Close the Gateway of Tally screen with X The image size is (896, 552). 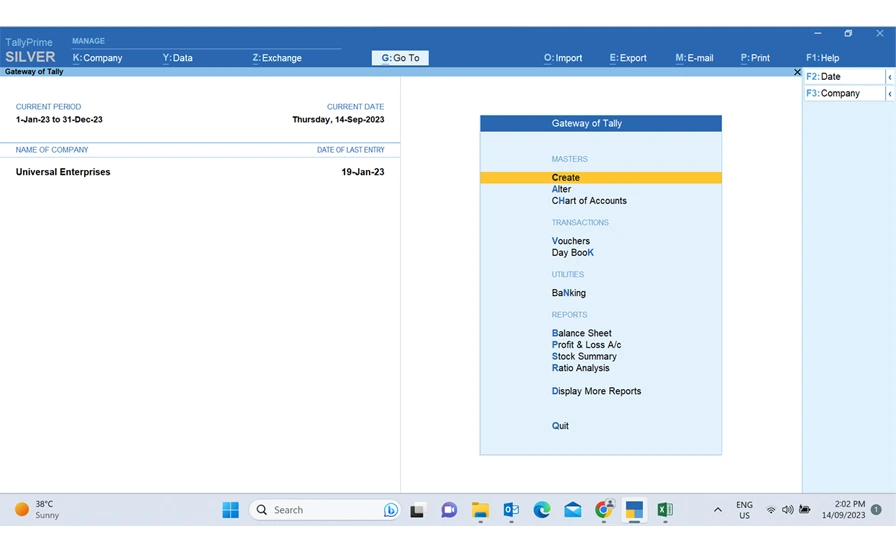(797, 72)
